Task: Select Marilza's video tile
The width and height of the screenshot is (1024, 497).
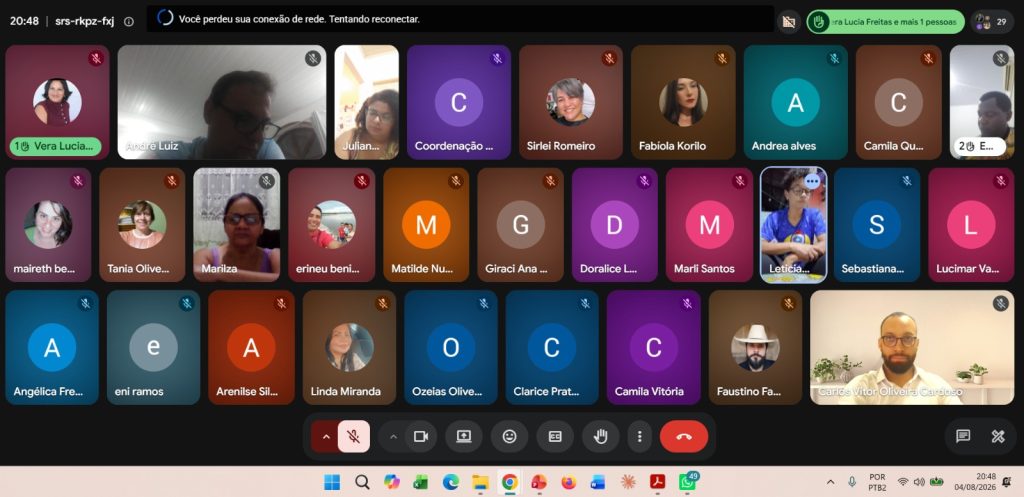Action: 236,225
